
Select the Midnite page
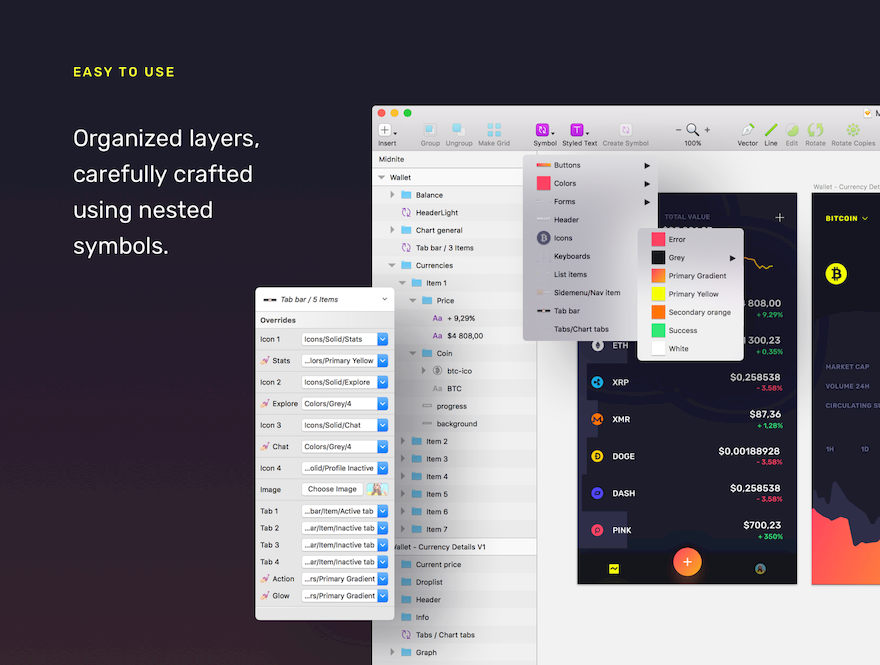pyautogui.click(x=391, y=159)
